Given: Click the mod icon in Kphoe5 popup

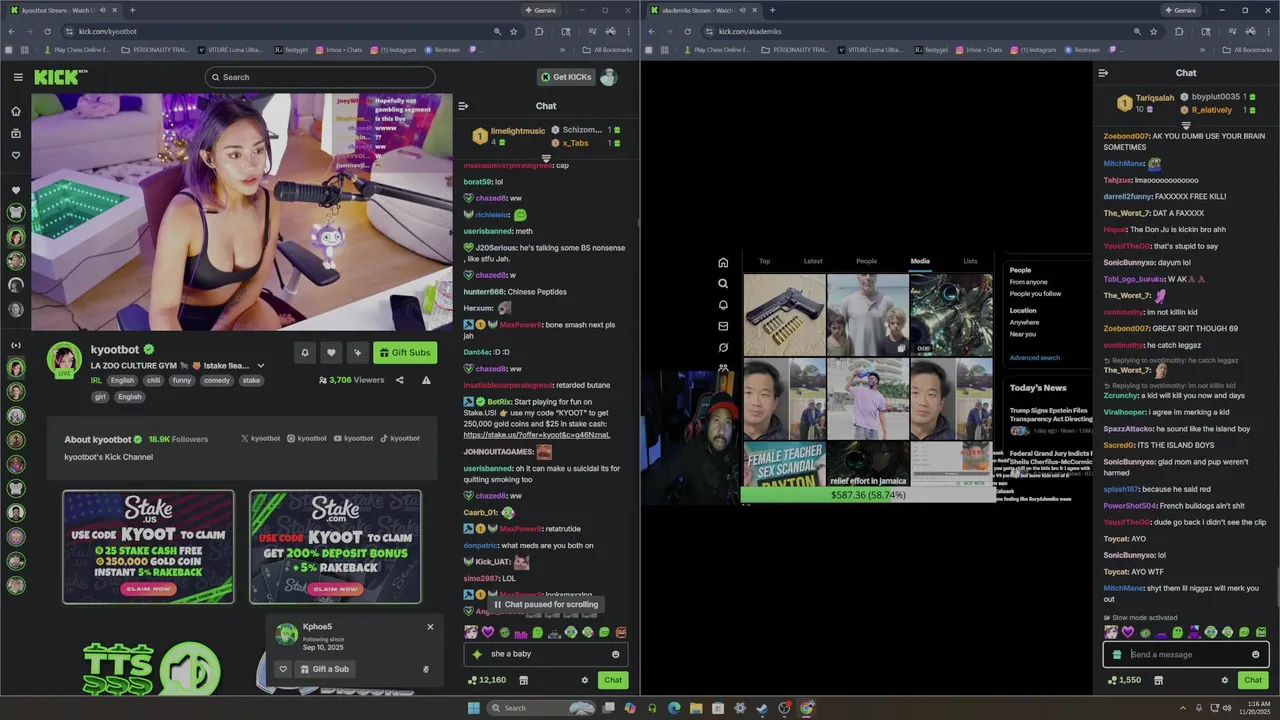Looking at the screenshot, I should [426, 669].
